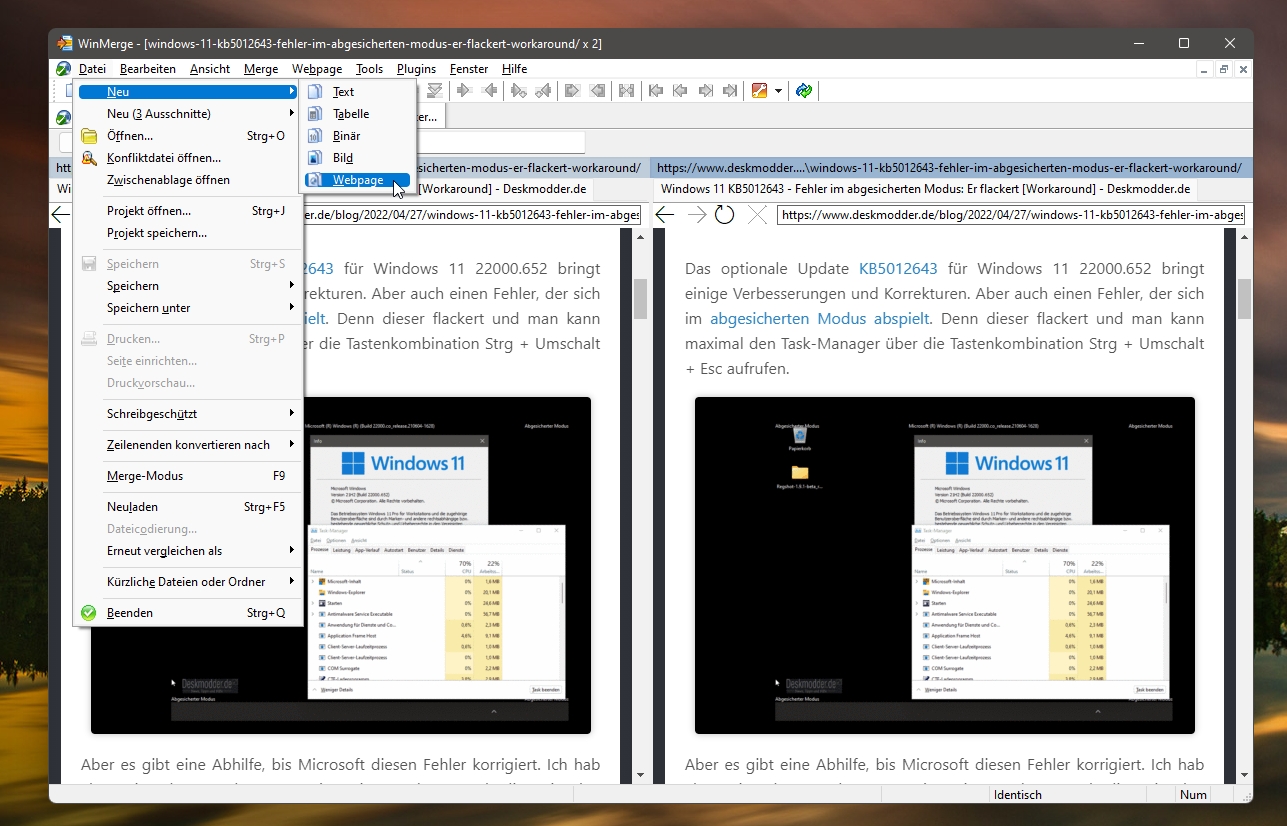Viewport: 1287px width, 826px height.
Task: Click the right pane URL address field
Action: 1011,215
